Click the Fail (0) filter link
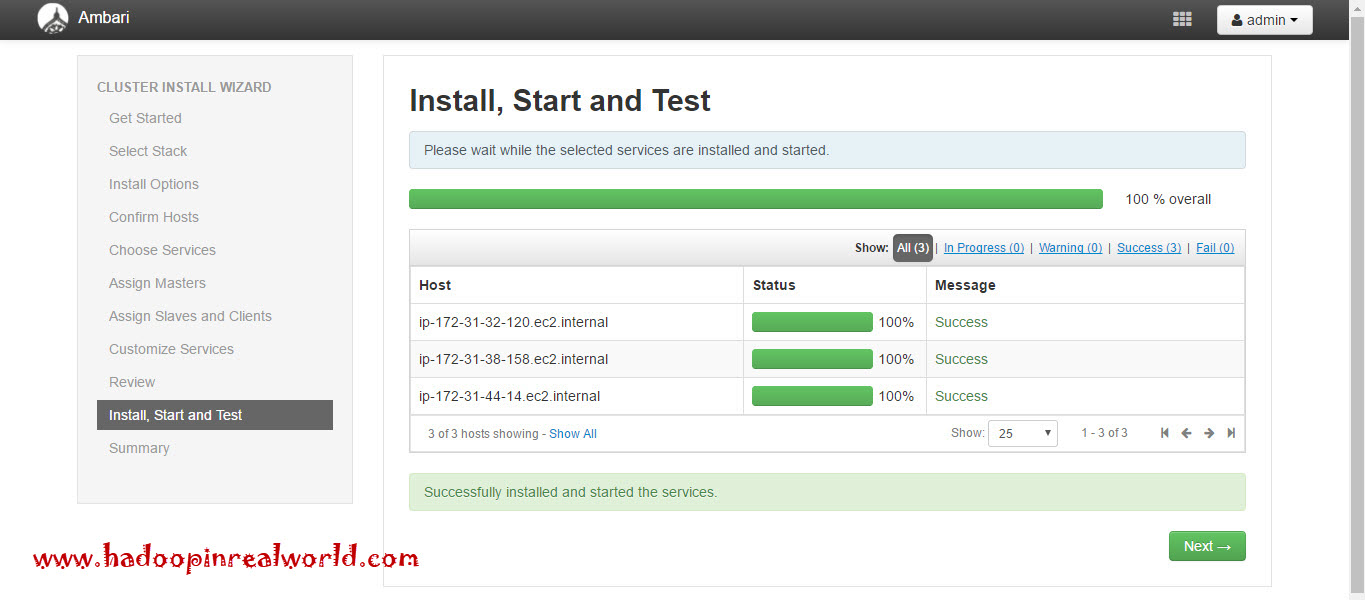1365x600 pixels. coord(1214,247)
